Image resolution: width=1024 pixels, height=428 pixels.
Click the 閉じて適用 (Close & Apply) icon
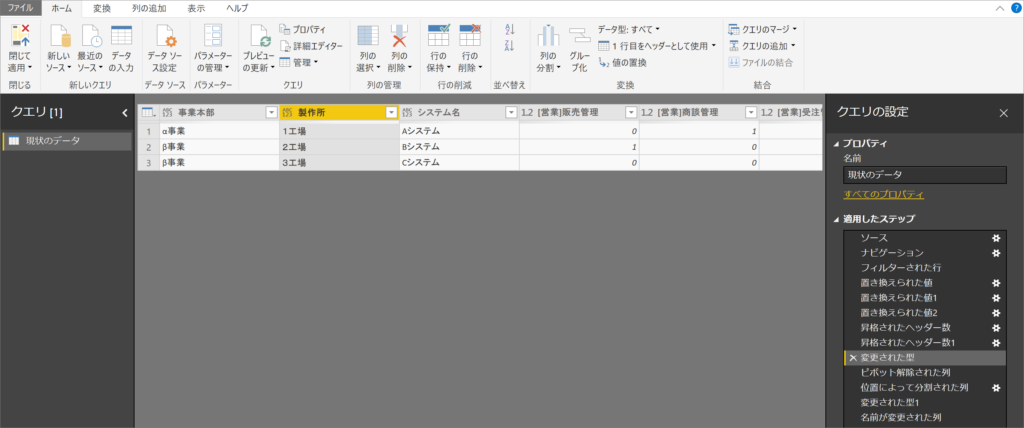20,38
